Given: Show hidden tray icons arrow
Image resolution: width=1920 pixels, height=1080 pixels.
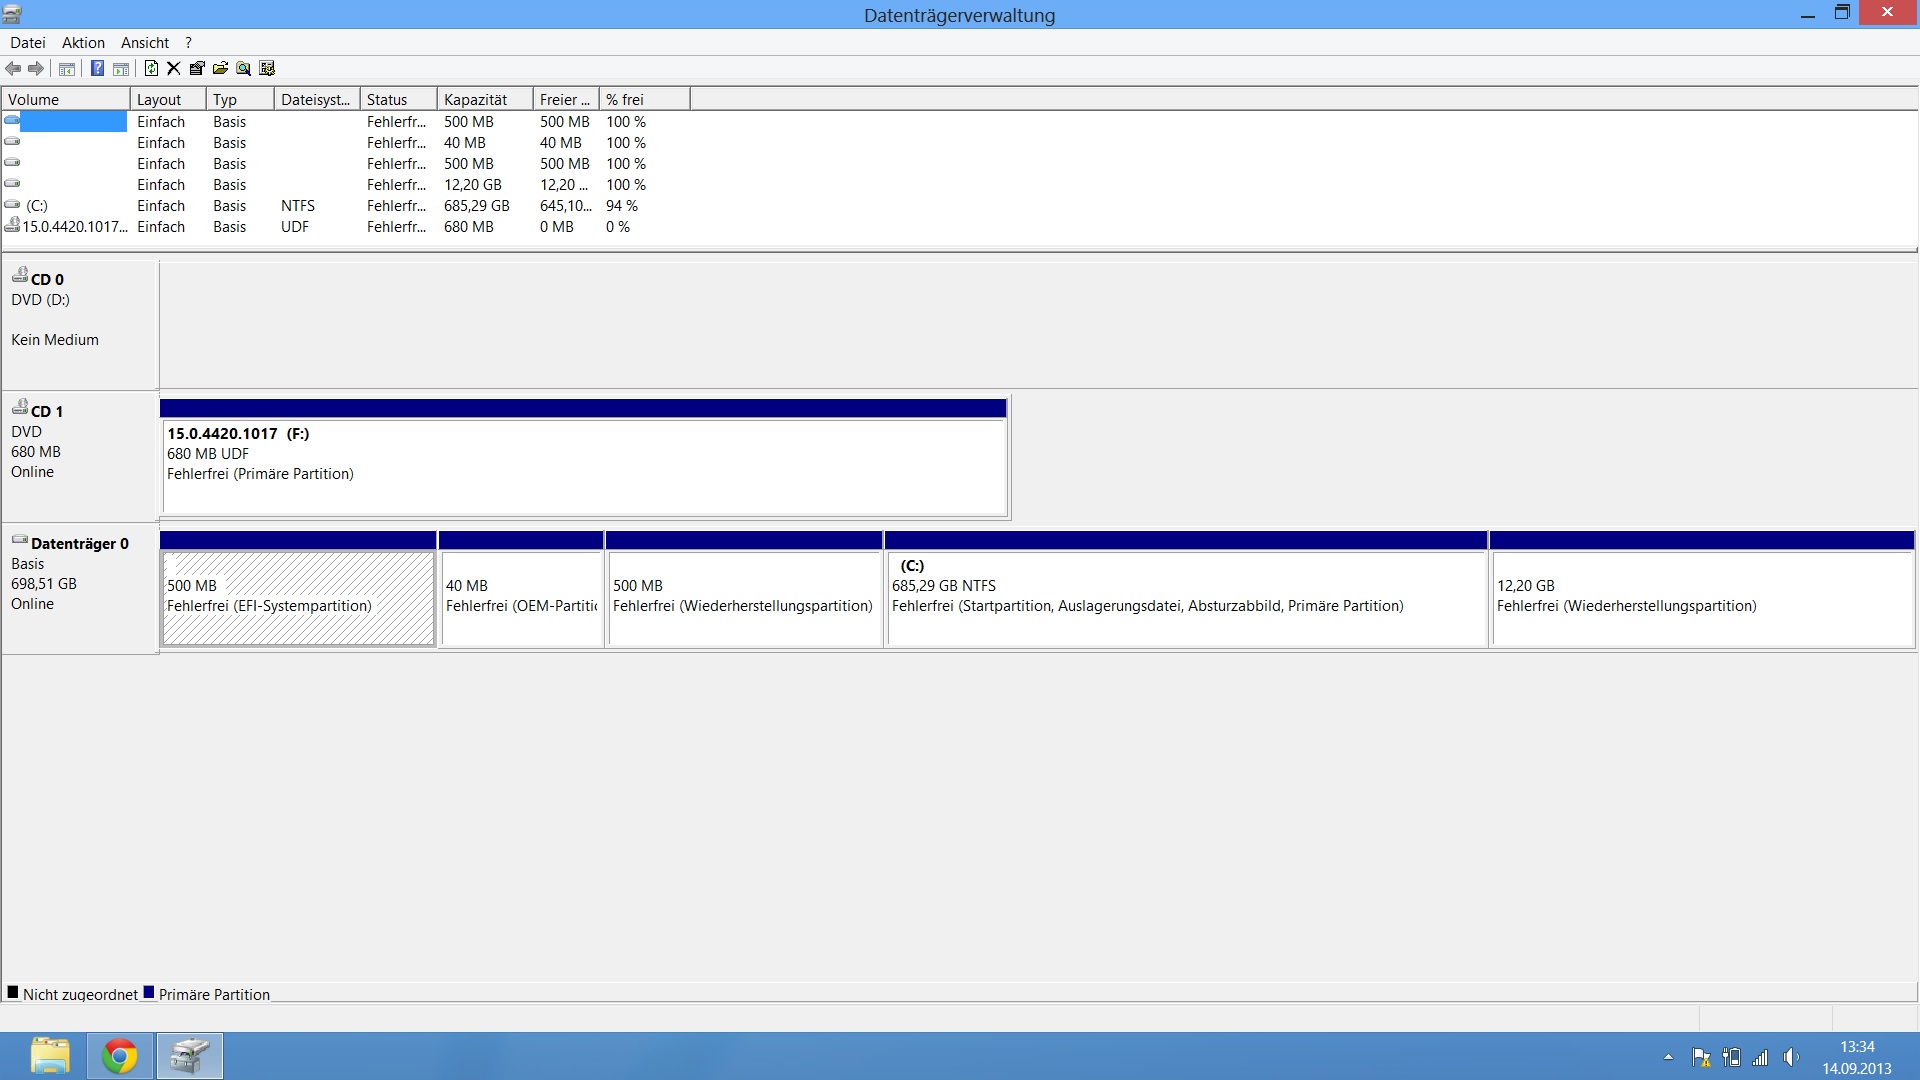Looking at the screenshot, I should [1668, 1057].
